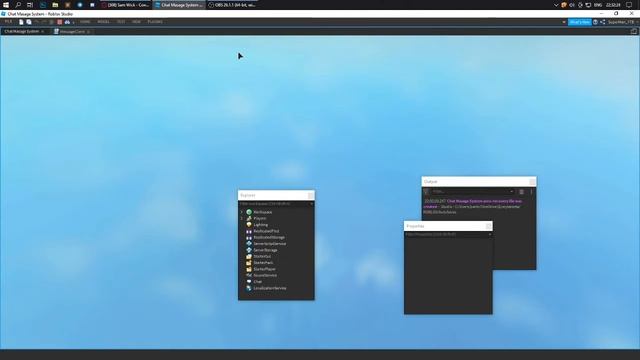
Task: Open Properties filter dropdown arrow
Action: 489,235
